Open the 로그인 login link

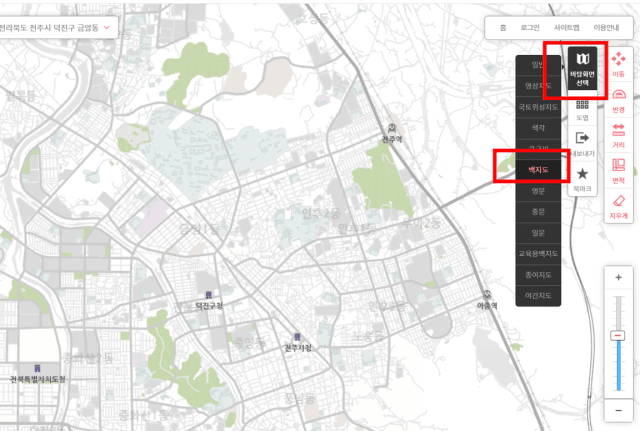[x=530, y=28]
